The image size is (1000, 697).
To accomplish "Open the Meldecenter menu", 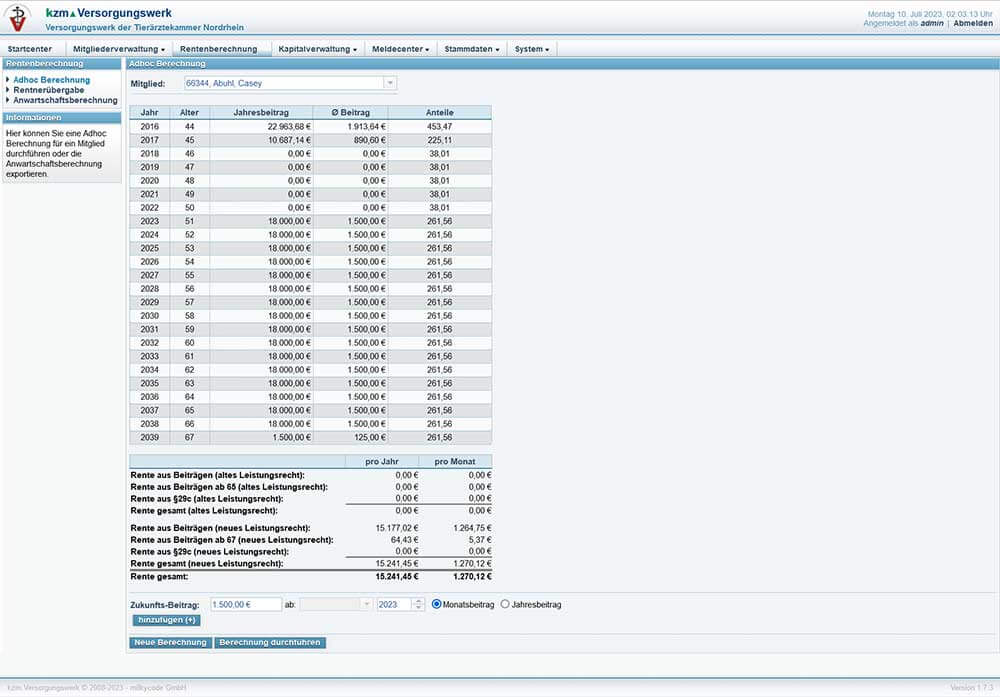I will (400, 48).
